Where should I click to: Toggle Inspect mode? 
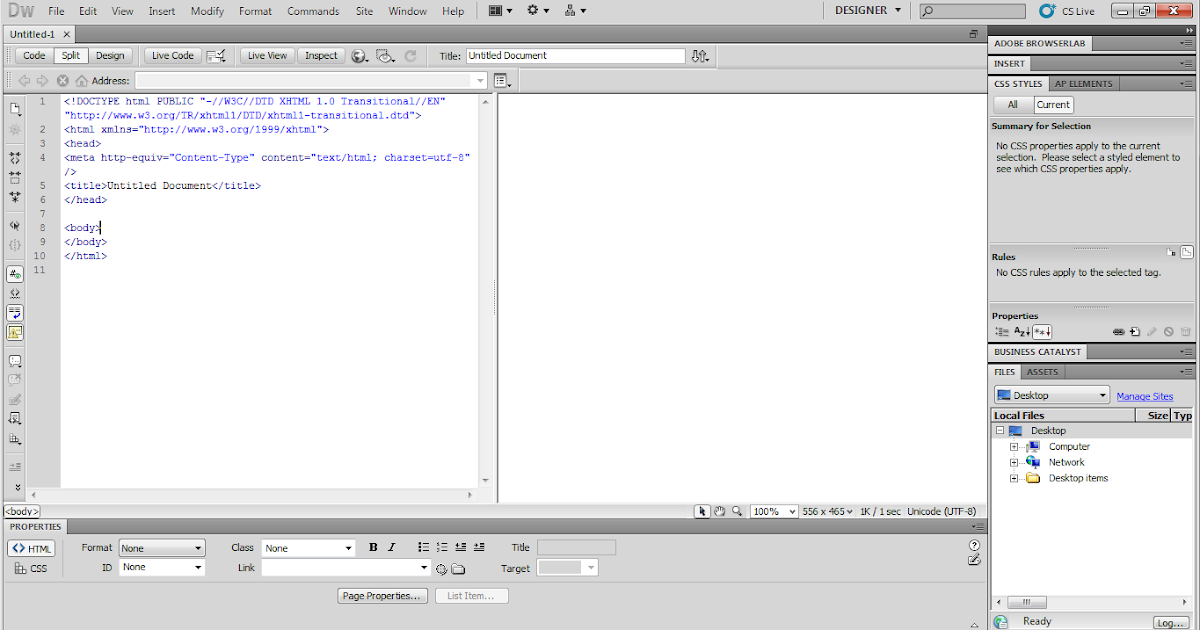pyautogui.click(x=321, y=56)
